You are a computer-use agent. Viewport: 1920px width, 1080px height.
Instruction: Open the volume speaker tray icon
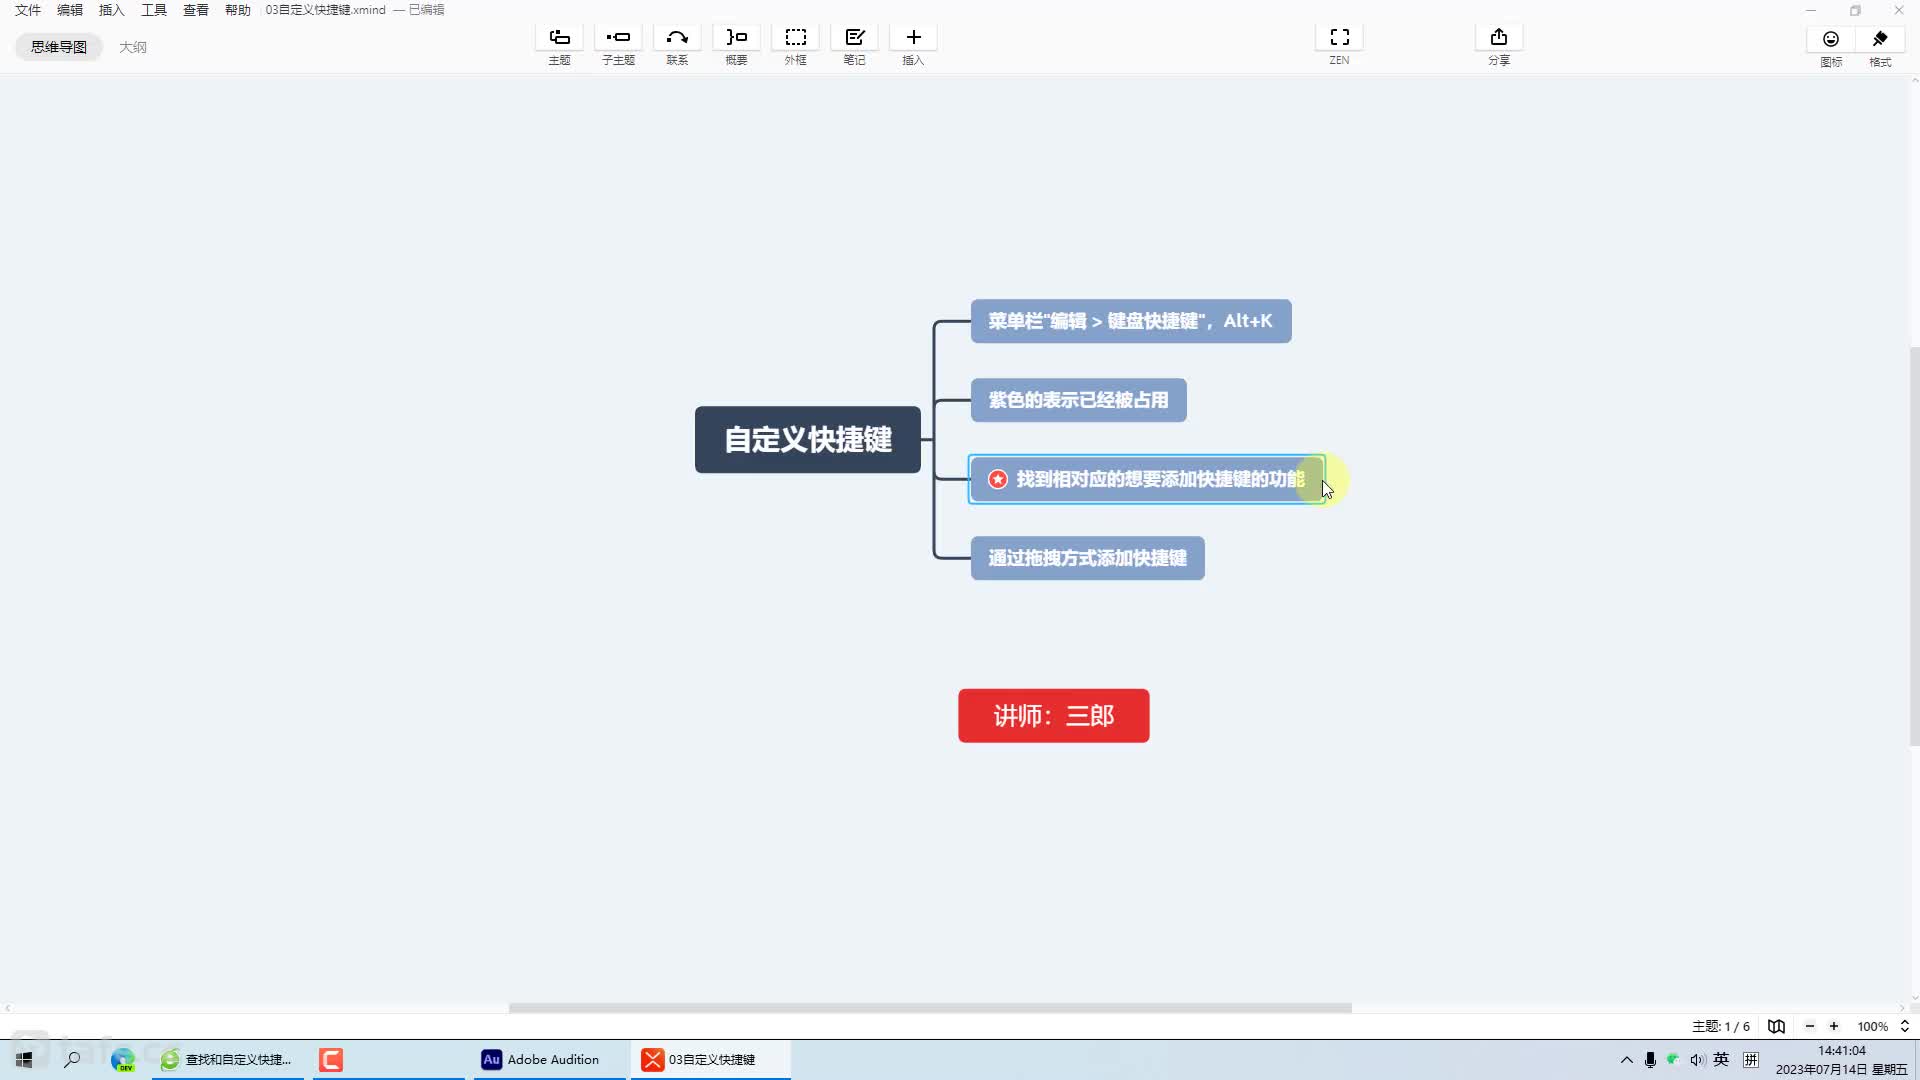coord(1697,1059)
